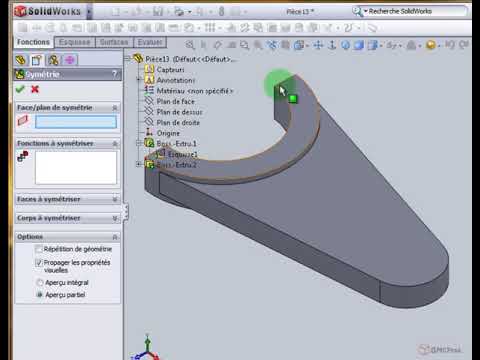Expand the Corps à symétriser section

[115, 218]
